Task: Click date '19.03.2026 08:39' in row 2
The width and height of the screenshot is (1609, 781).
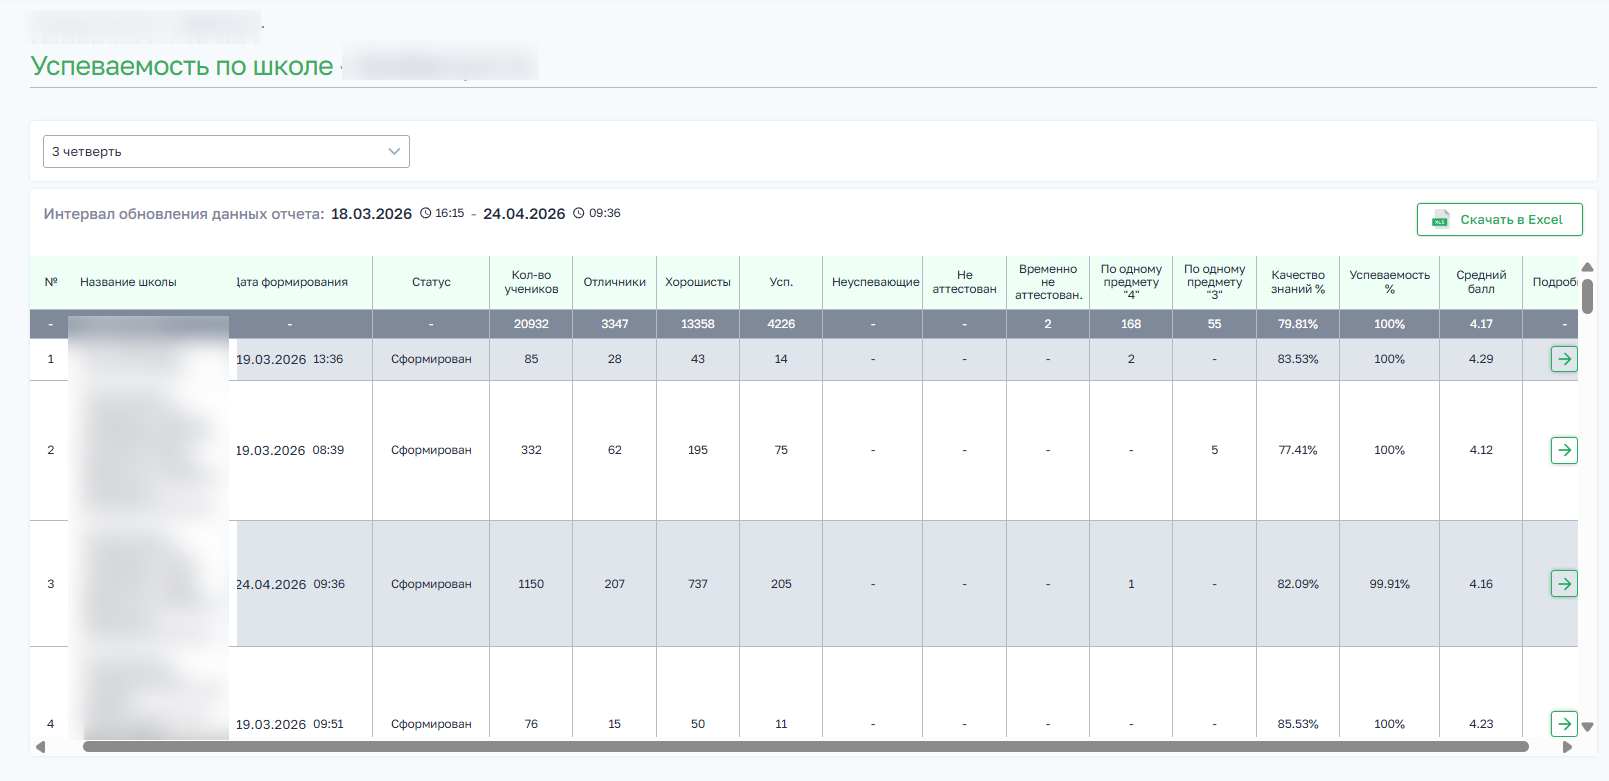Action: pos(289,450)
